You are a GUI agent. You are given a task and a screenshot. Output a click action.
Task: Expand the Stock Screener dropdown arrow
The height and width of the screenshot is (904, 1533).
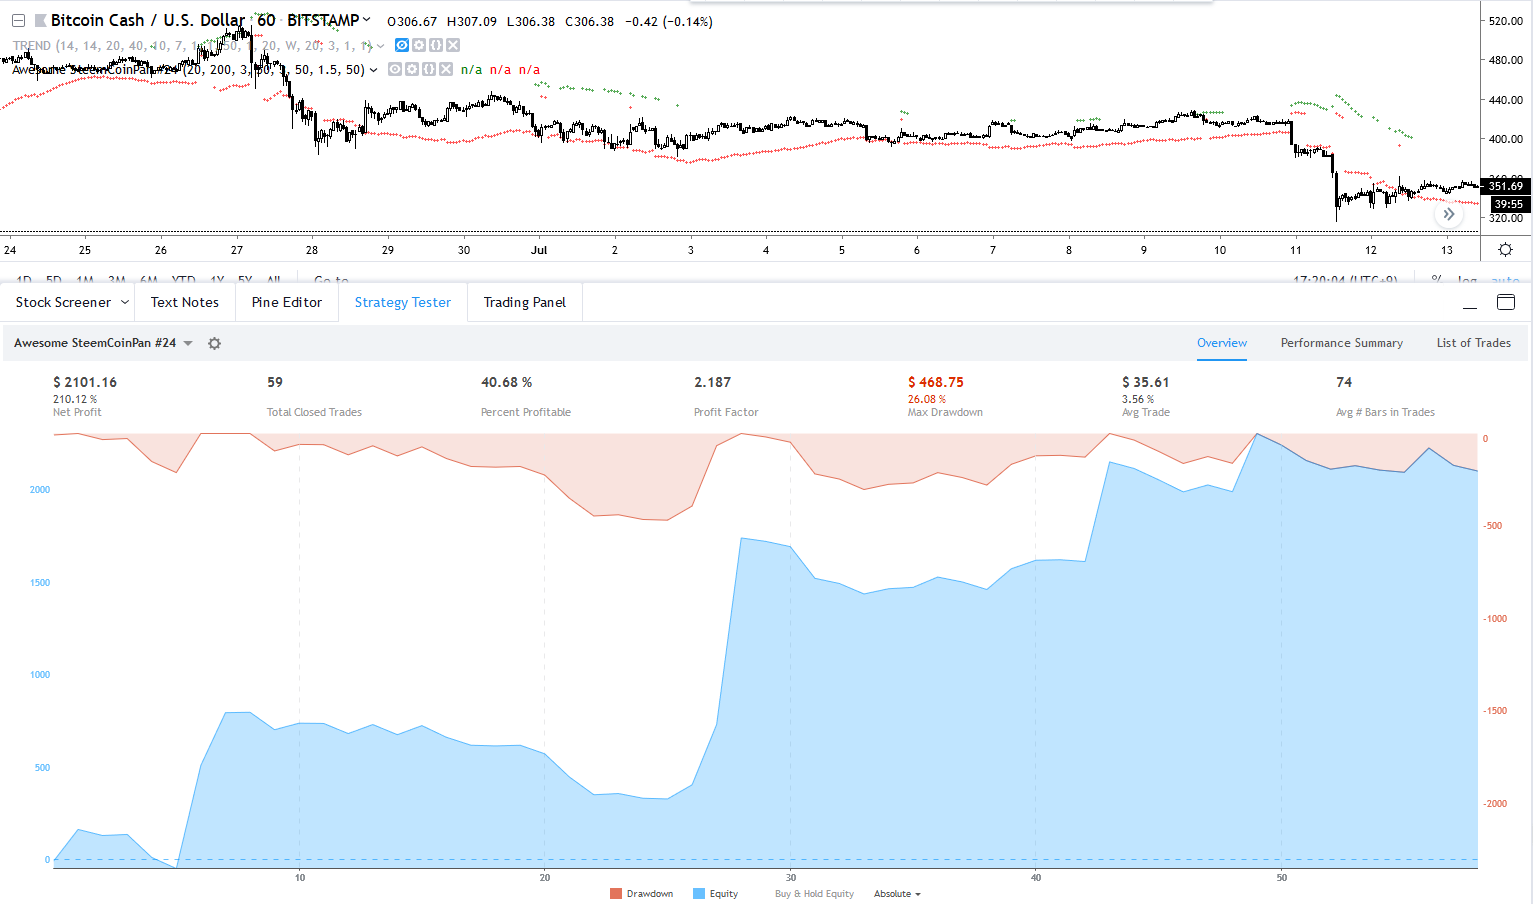click(x=125, y=302)
